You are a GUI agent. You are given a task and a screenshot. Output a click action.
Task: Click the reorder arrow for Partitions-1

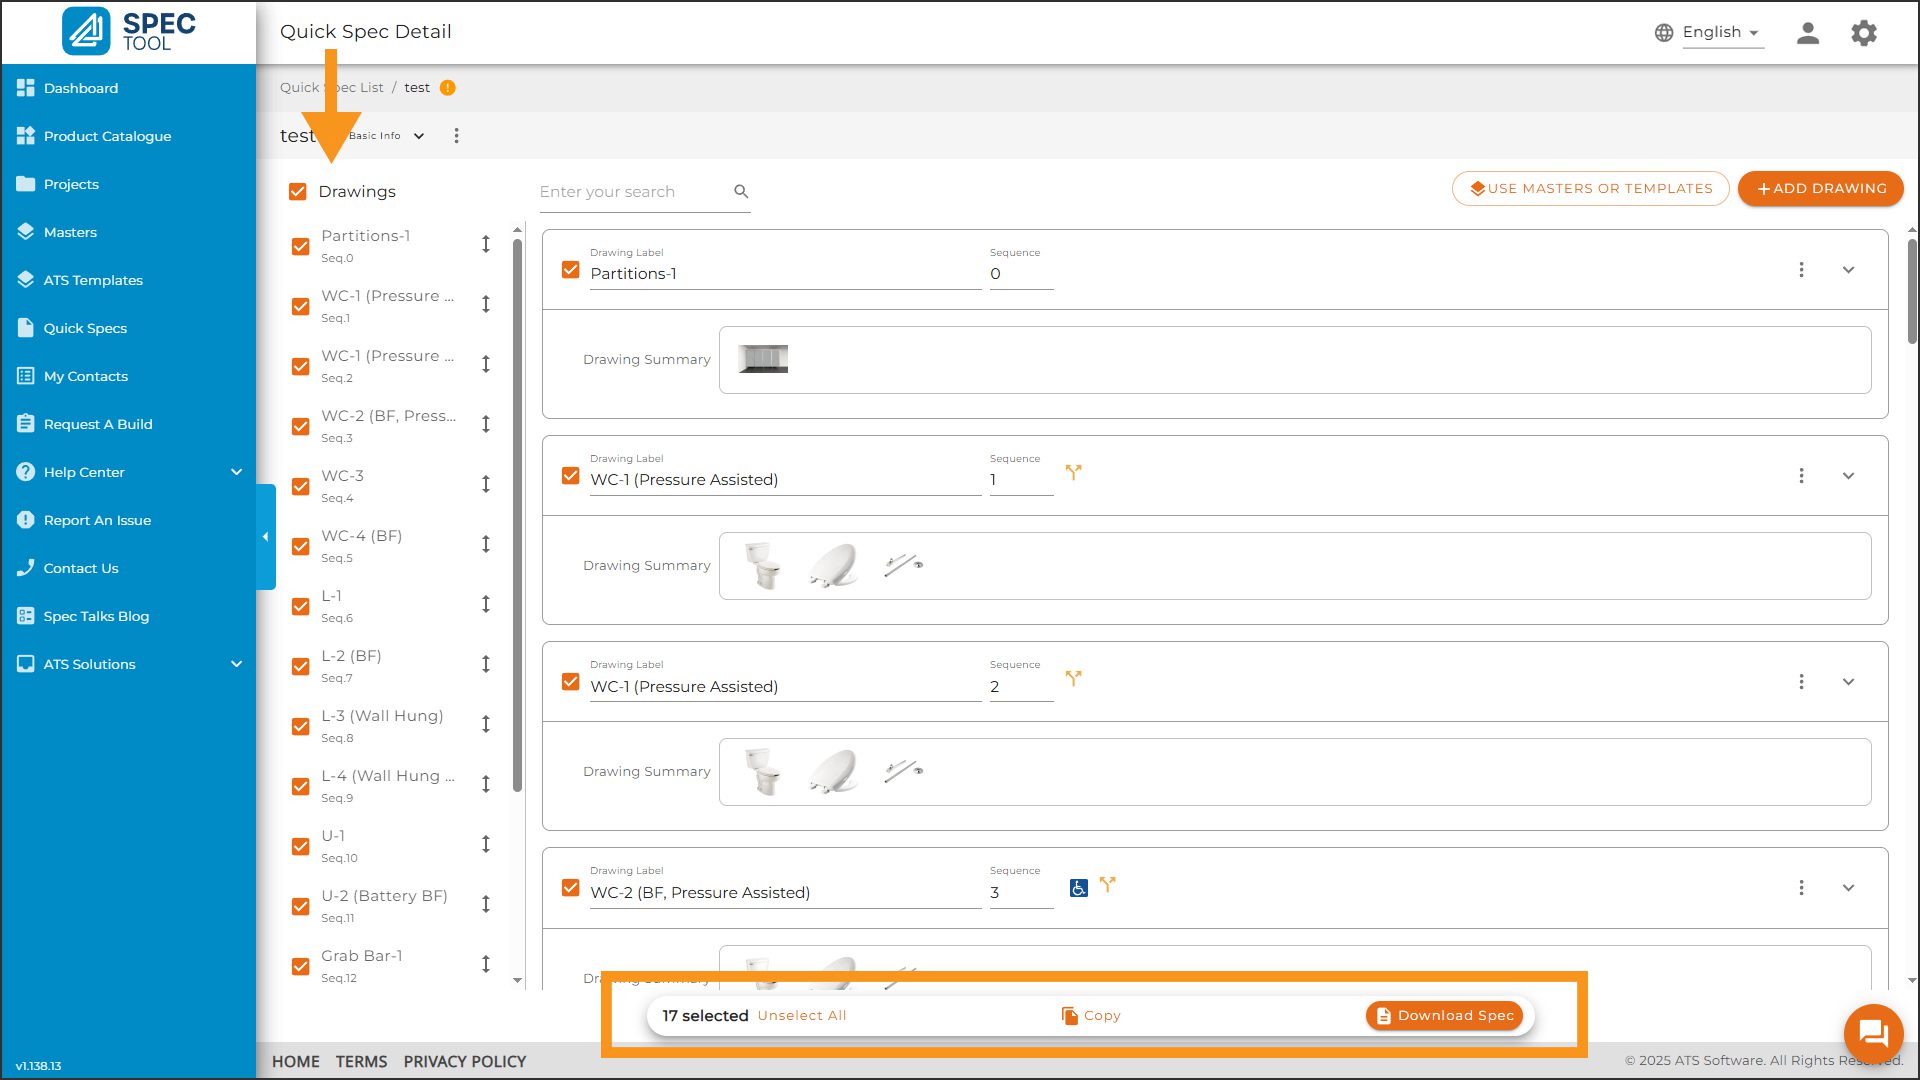tap(485, 244)
